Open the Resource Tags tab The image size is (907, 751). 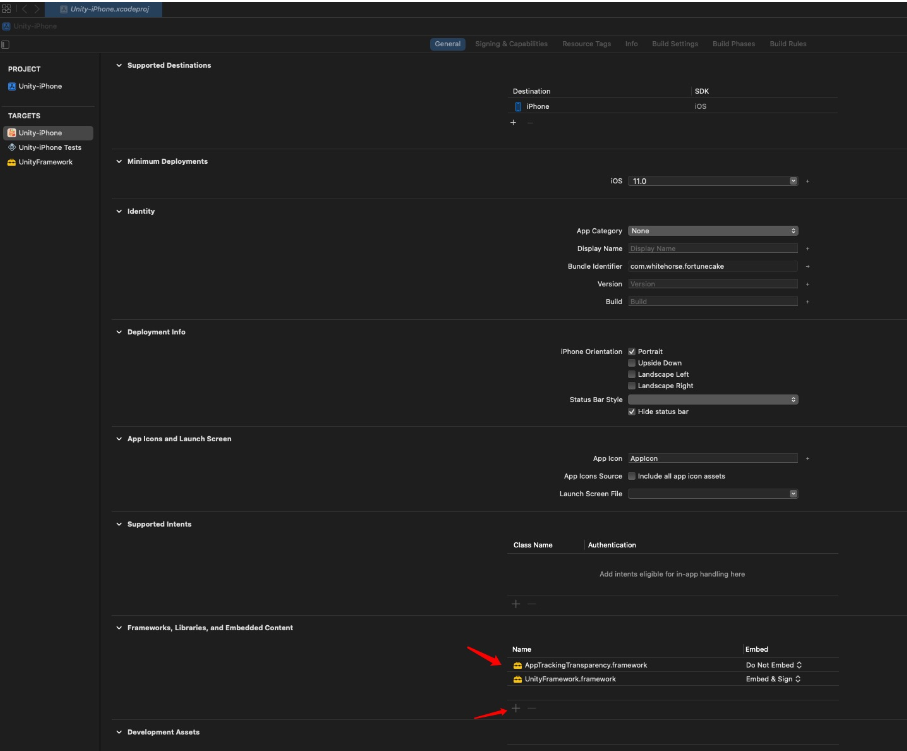[x=587, y=44]
